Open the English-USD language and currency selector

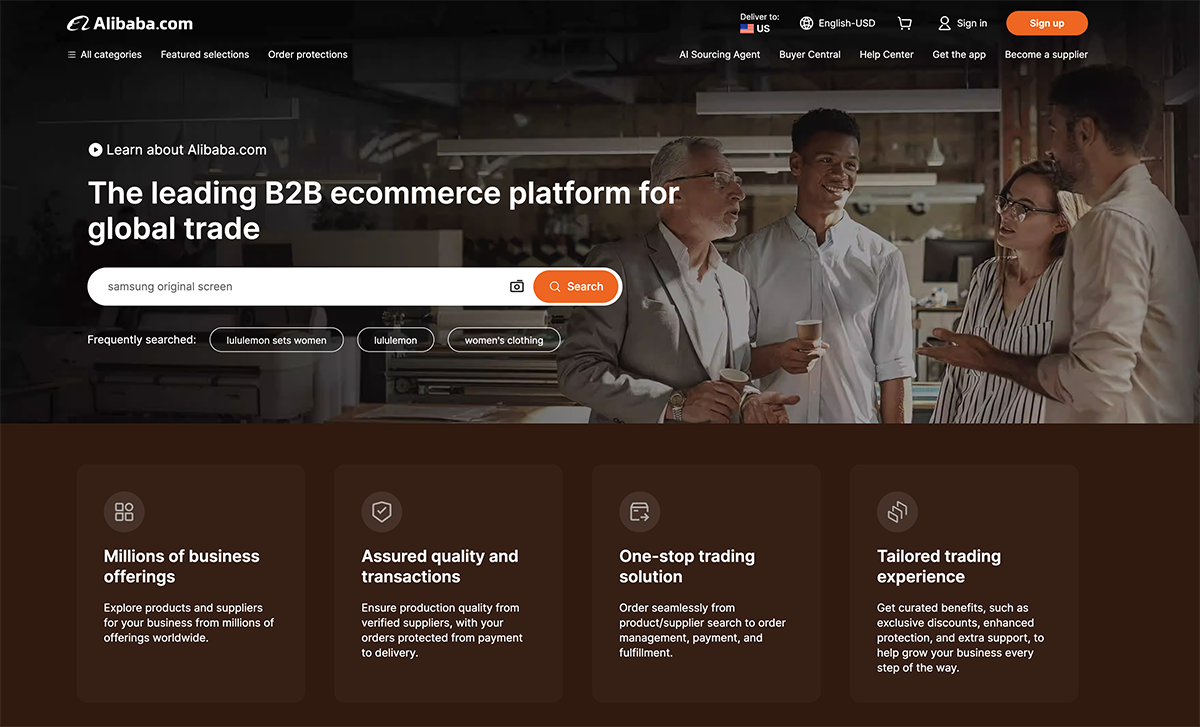click(837, 23)
